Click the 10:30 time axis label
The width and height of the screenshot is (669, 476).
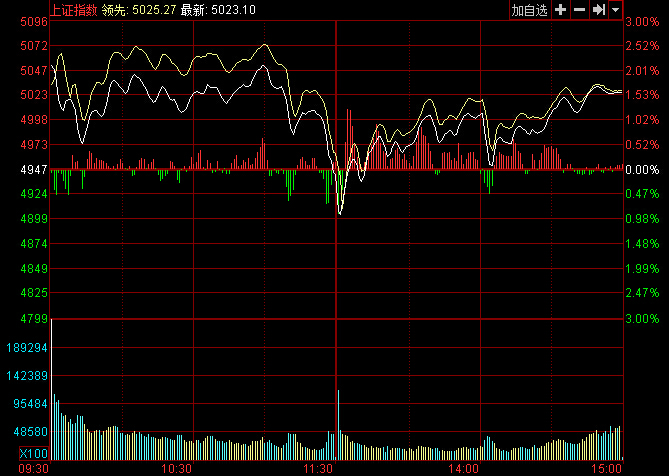[x=176, y=468]
